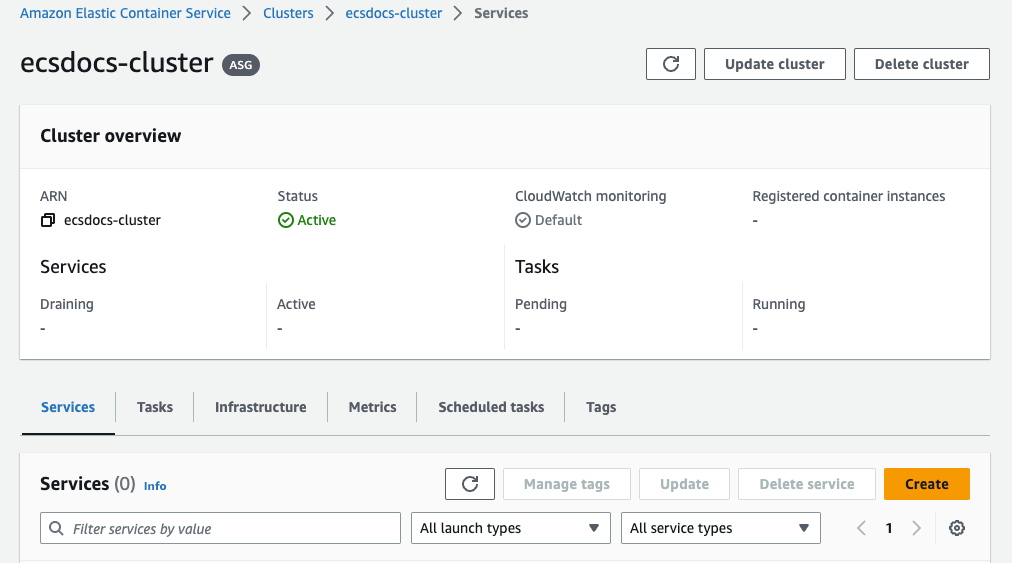This screenshot has width=1012, height=563.
Task: Open services table preferences gear
Action: click(x=957, y=528)
